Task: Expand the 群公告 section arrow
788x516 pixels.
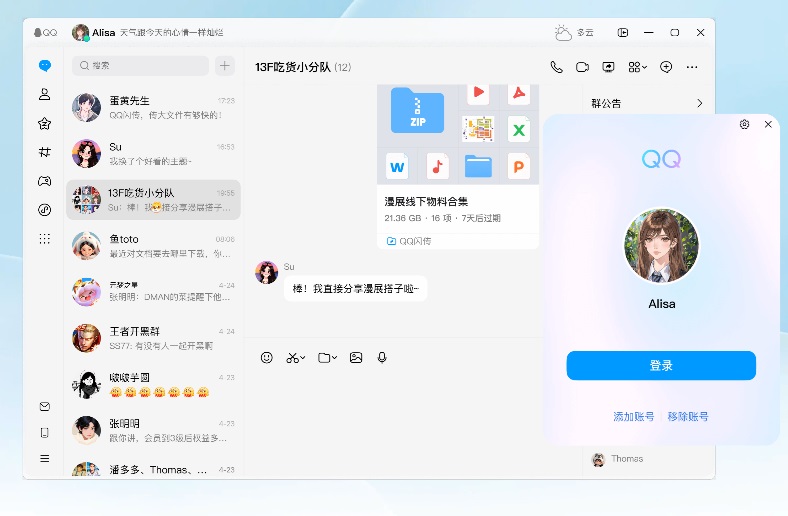Action: (x=699, y=103)
